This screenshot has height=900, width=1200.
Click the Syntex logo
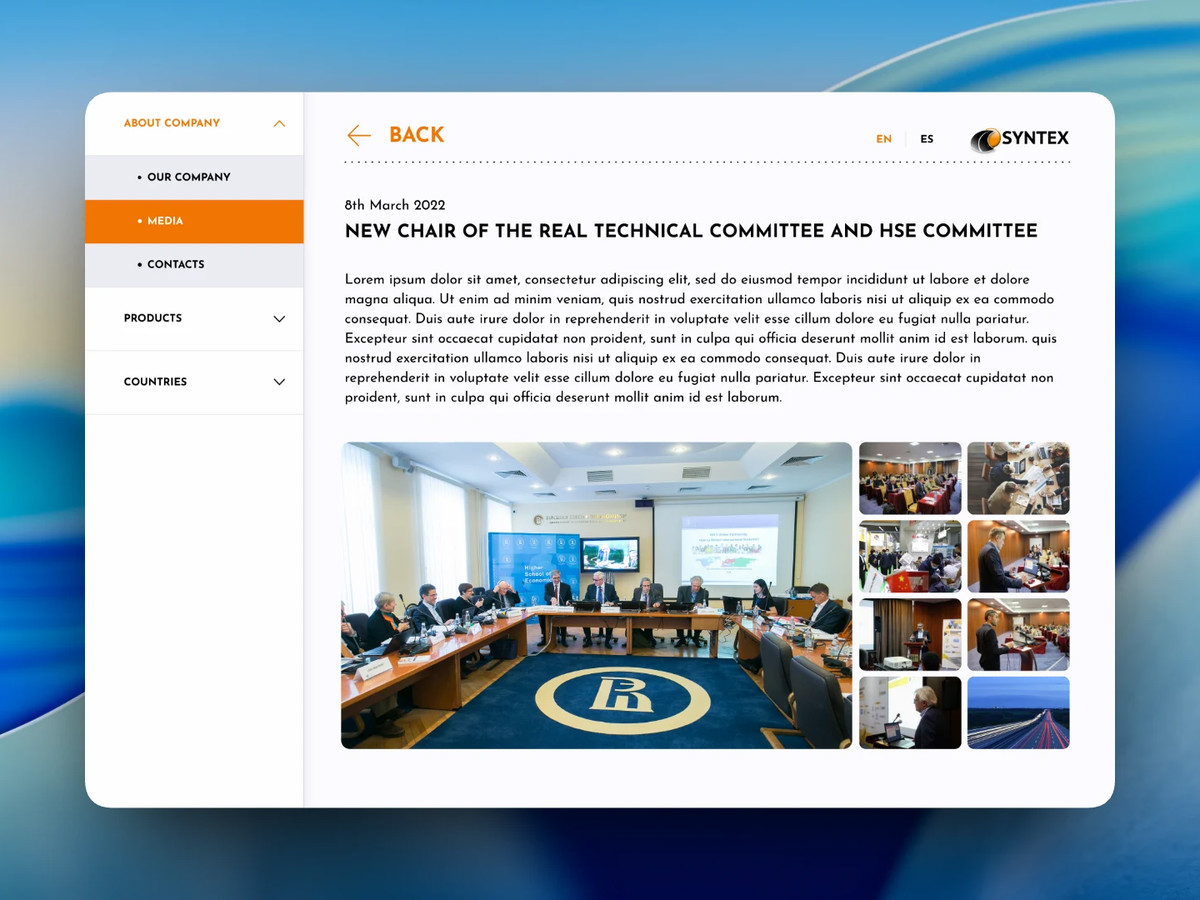tap(1020, 139)
